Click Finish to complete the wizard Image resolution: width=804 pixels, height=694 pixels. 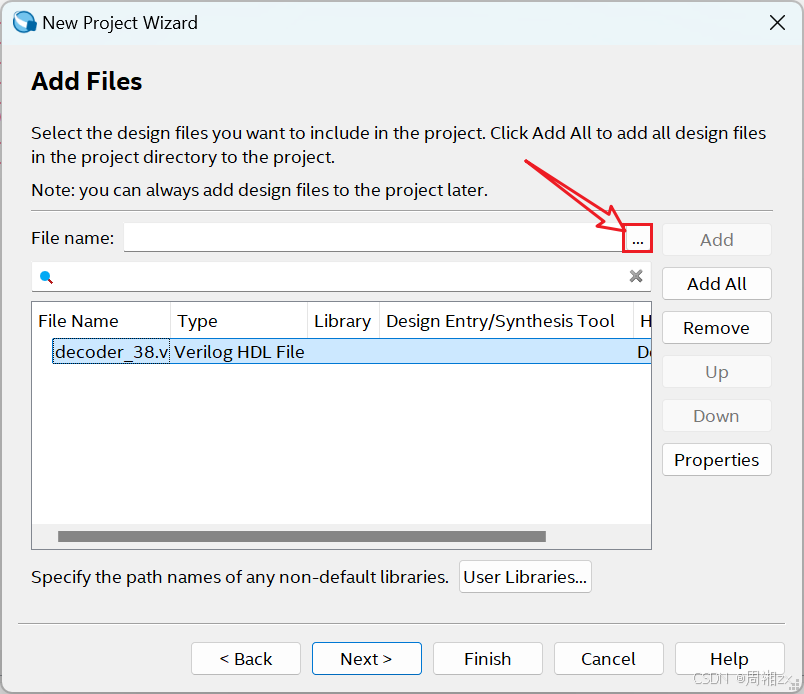[488, 659]
